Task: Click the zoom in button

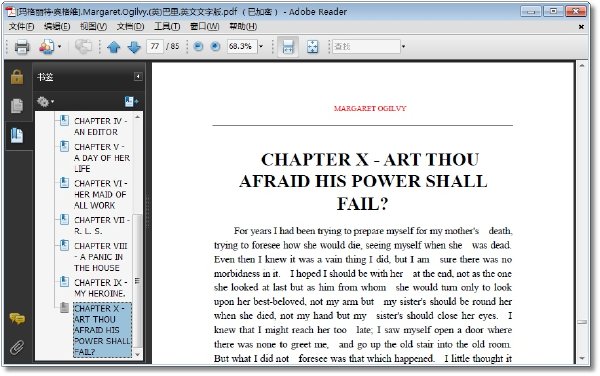Action: 215,47
